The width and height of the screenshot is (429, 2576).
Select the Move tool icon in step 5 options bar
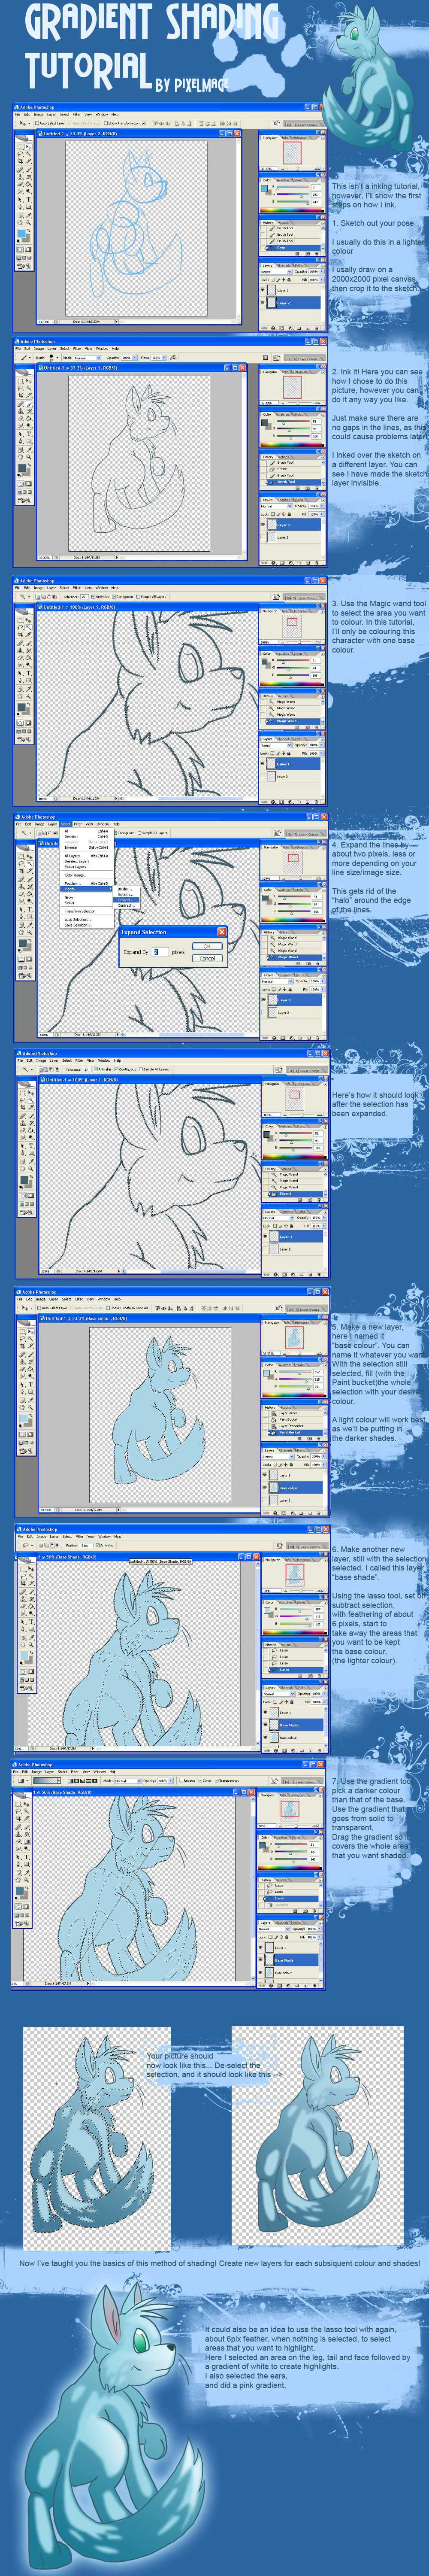[24, 1308]
